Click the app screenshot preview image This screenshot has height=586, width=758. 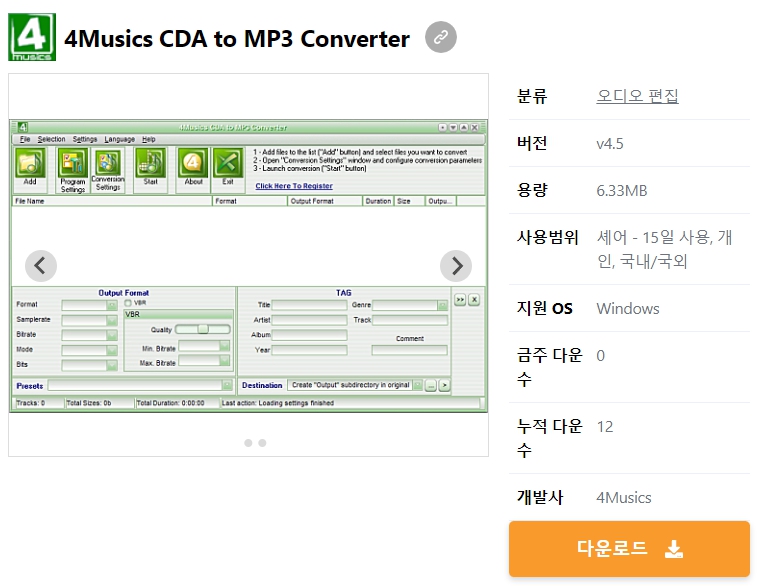[248, 266]
